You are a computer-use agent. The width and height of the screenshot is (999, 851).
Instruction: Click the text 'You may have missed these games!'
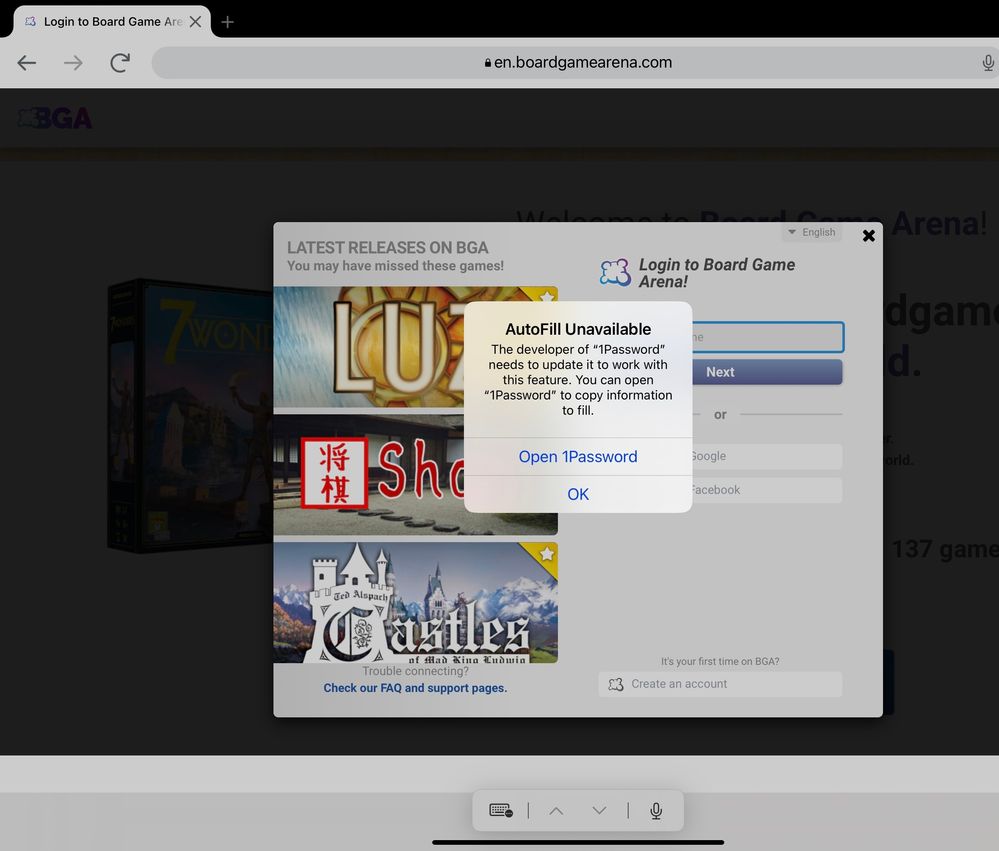pos(395,266)
